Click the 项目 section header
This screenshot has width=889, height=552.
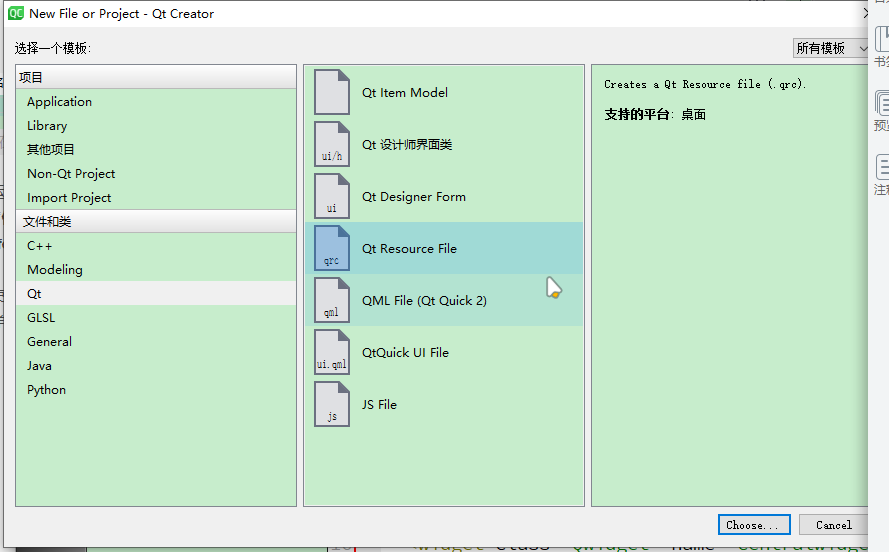[156, 77]
